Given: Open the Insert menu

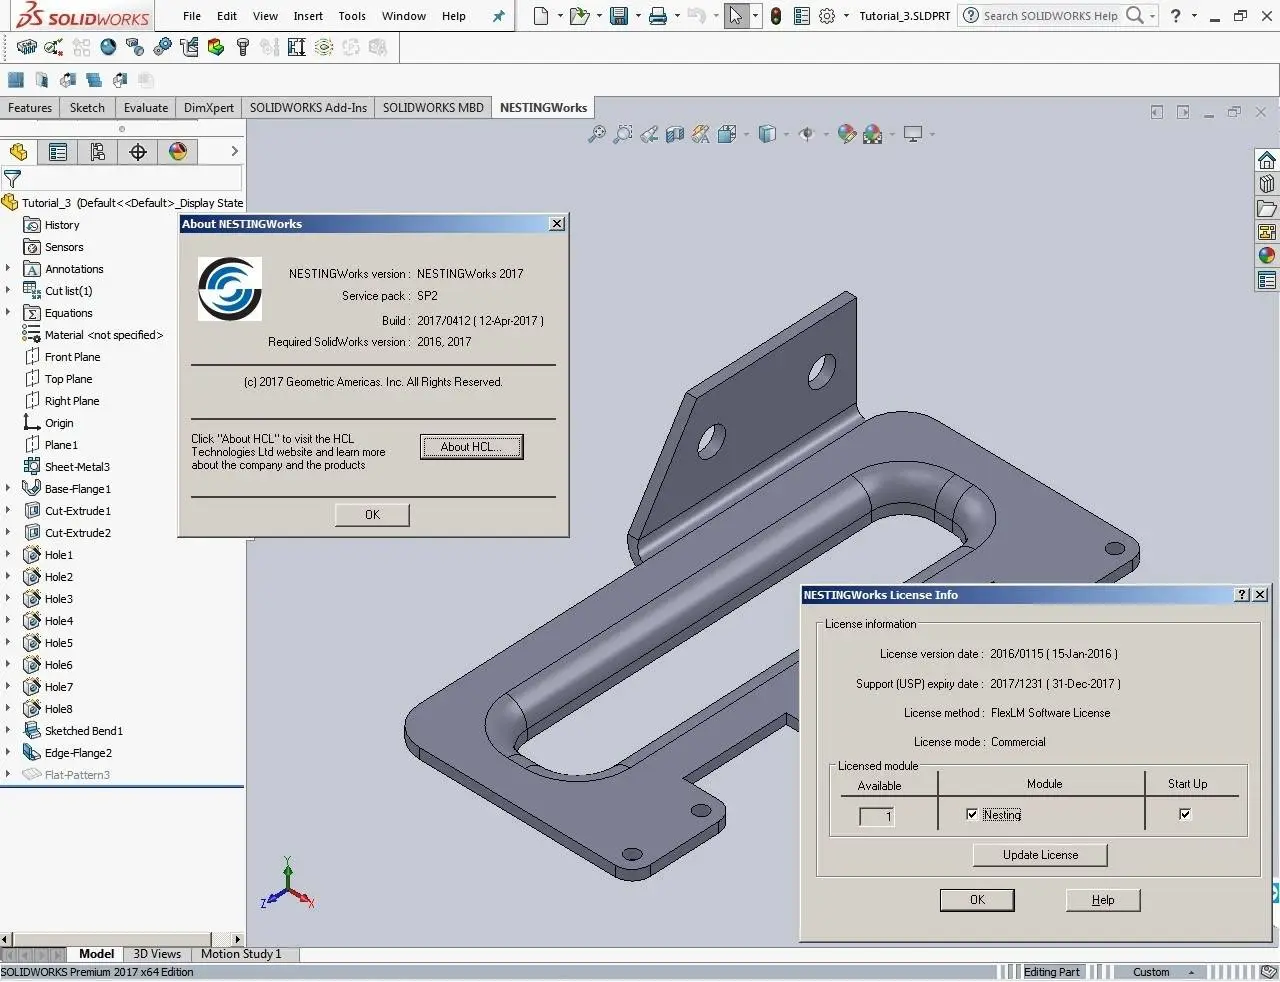Looking at the screenshot, I should click(x=308, y=16).
